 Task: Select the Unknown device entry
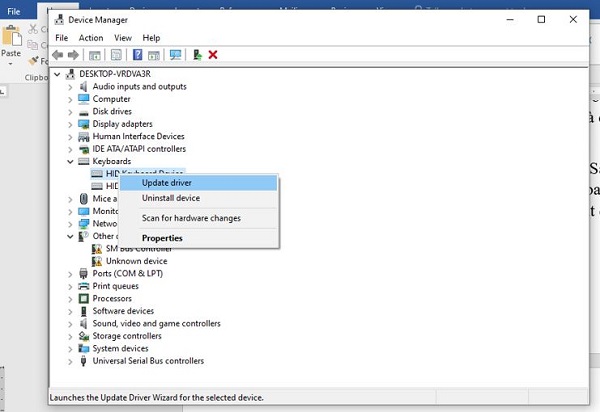137,261
